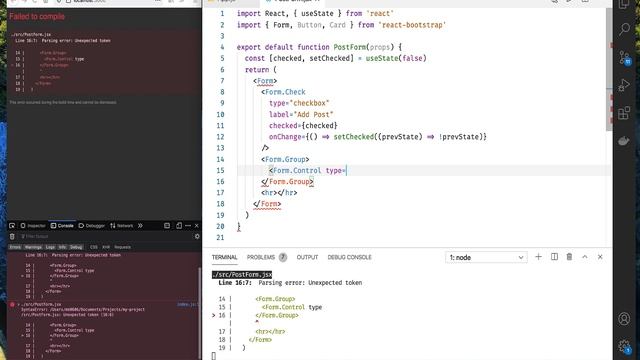Image resolution: width=640 pixels, height=360 pixels.
Task: Click line number 14 in the gutter
Action: click(x=220, y=160)
